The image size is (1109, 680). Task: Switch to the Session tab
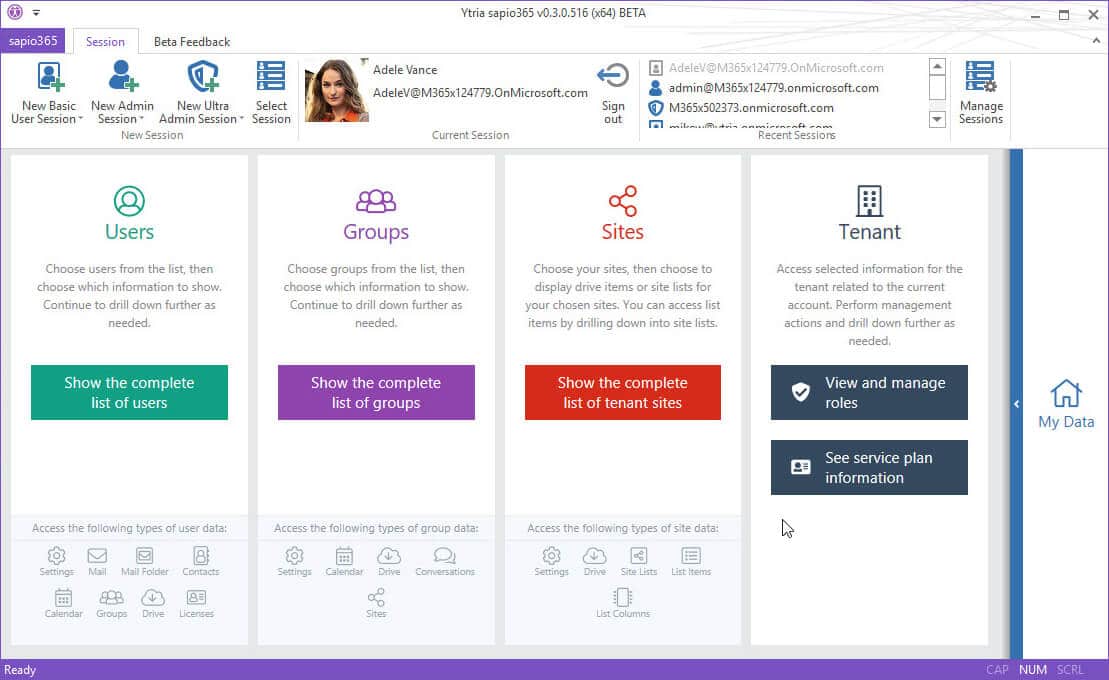click(105, 42)
